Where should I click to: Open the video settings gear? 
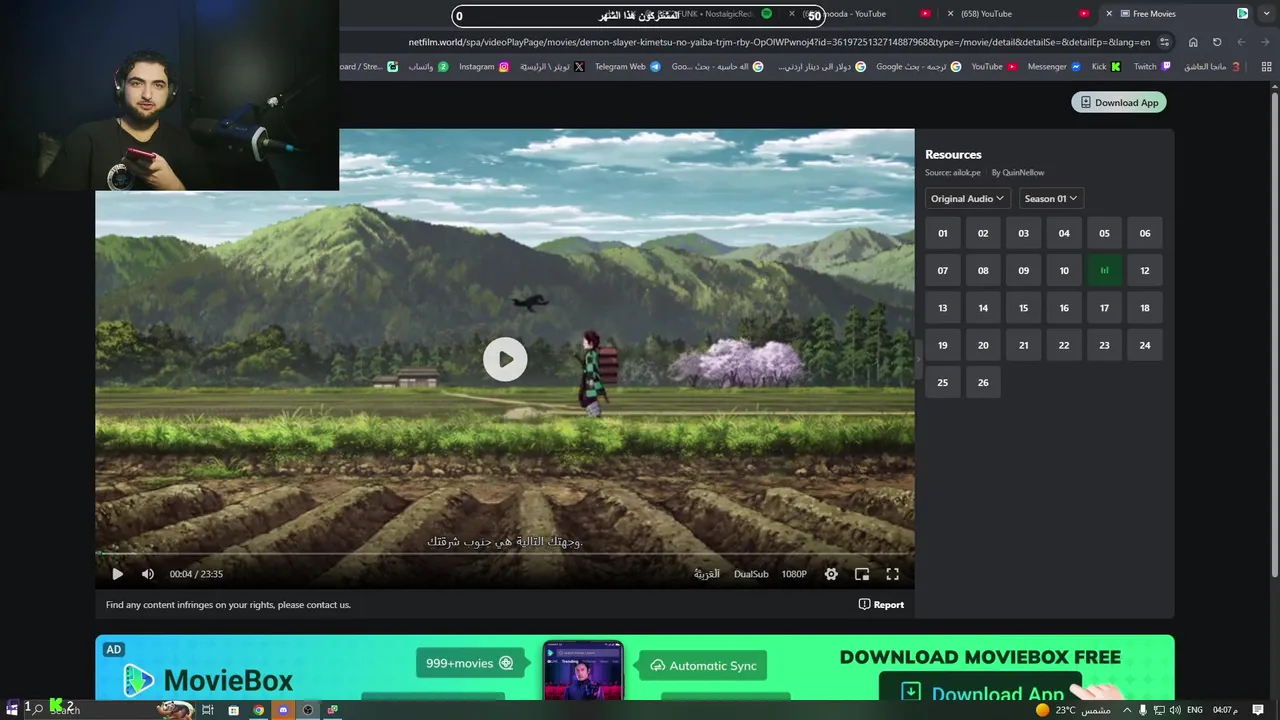[831, 574]
